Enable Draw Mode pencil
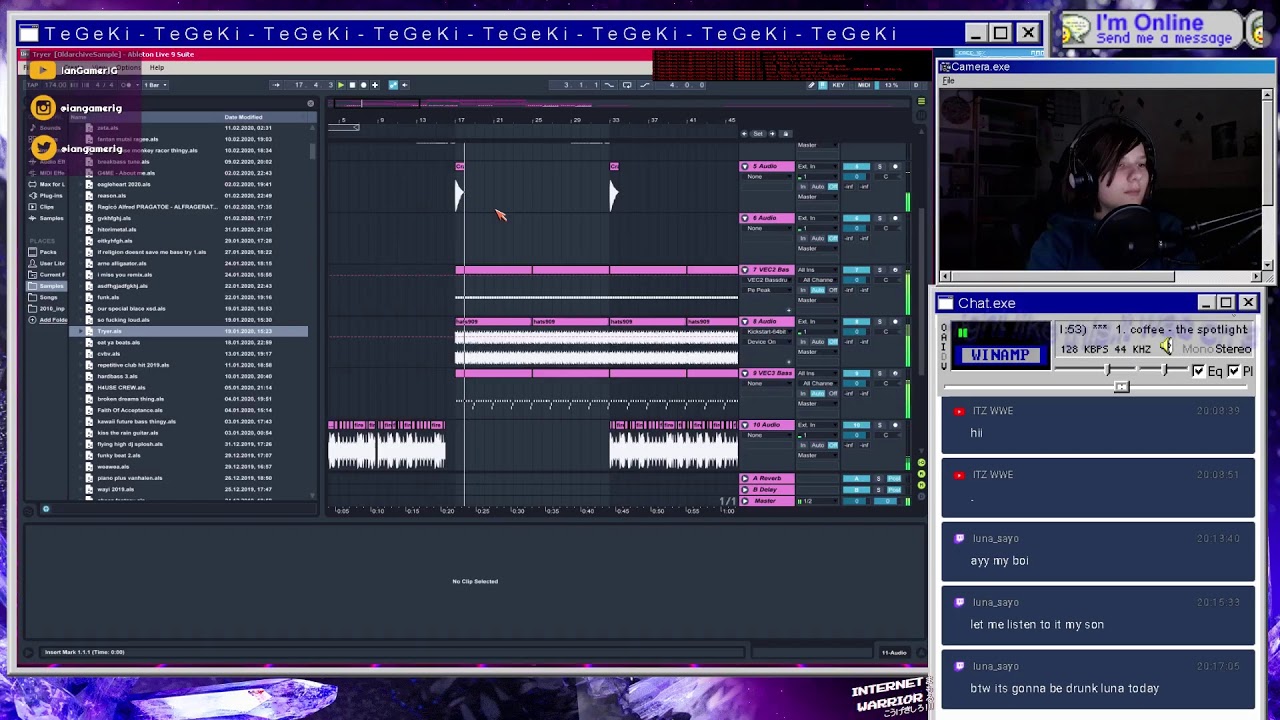The width and height of the screenshot is (1280, 720). pos(811,85)
